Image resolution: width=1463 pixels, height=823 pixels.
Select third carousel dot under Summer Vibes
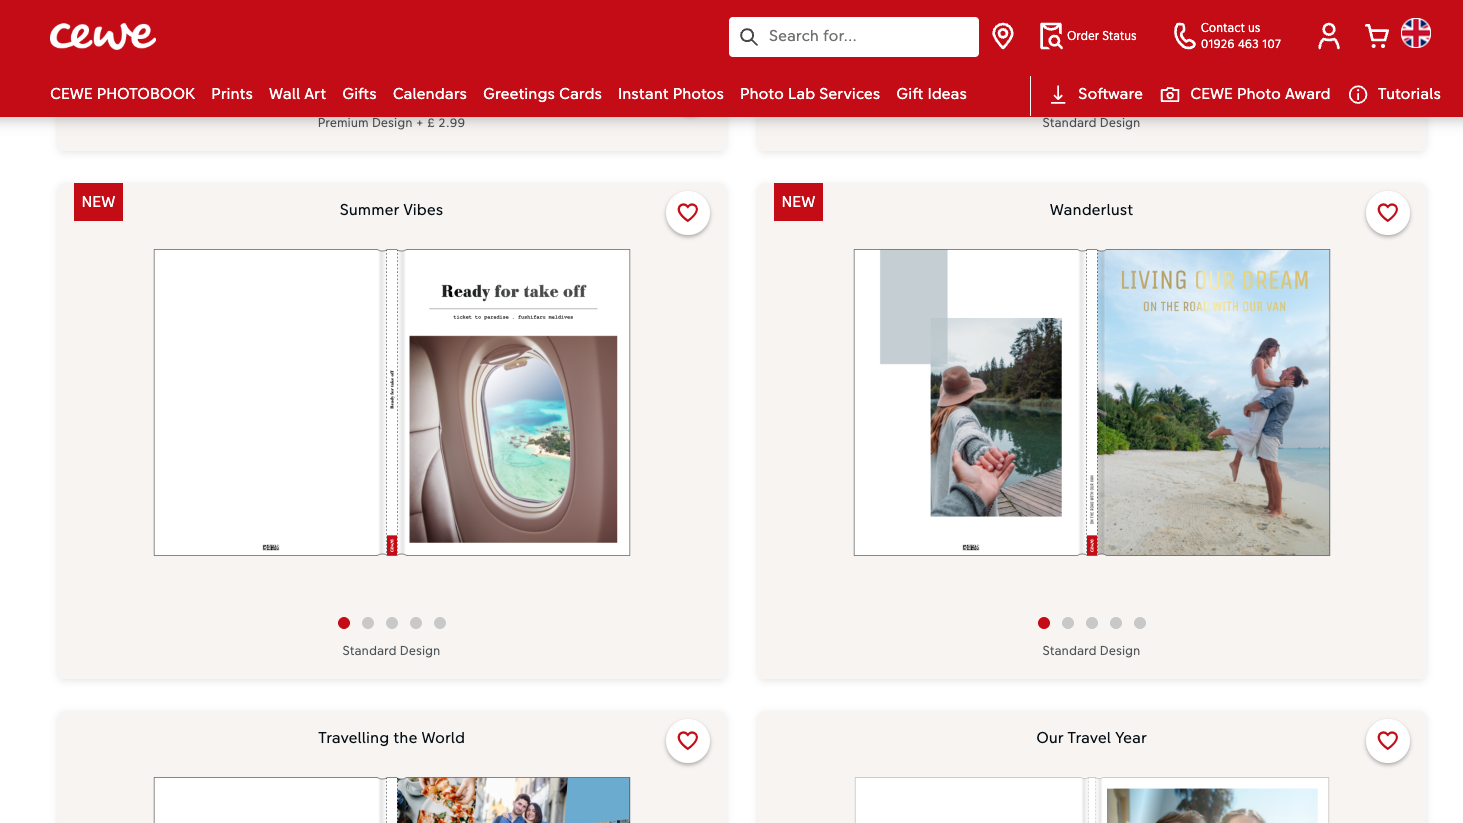pyautogui.click(x=392, y=623)
